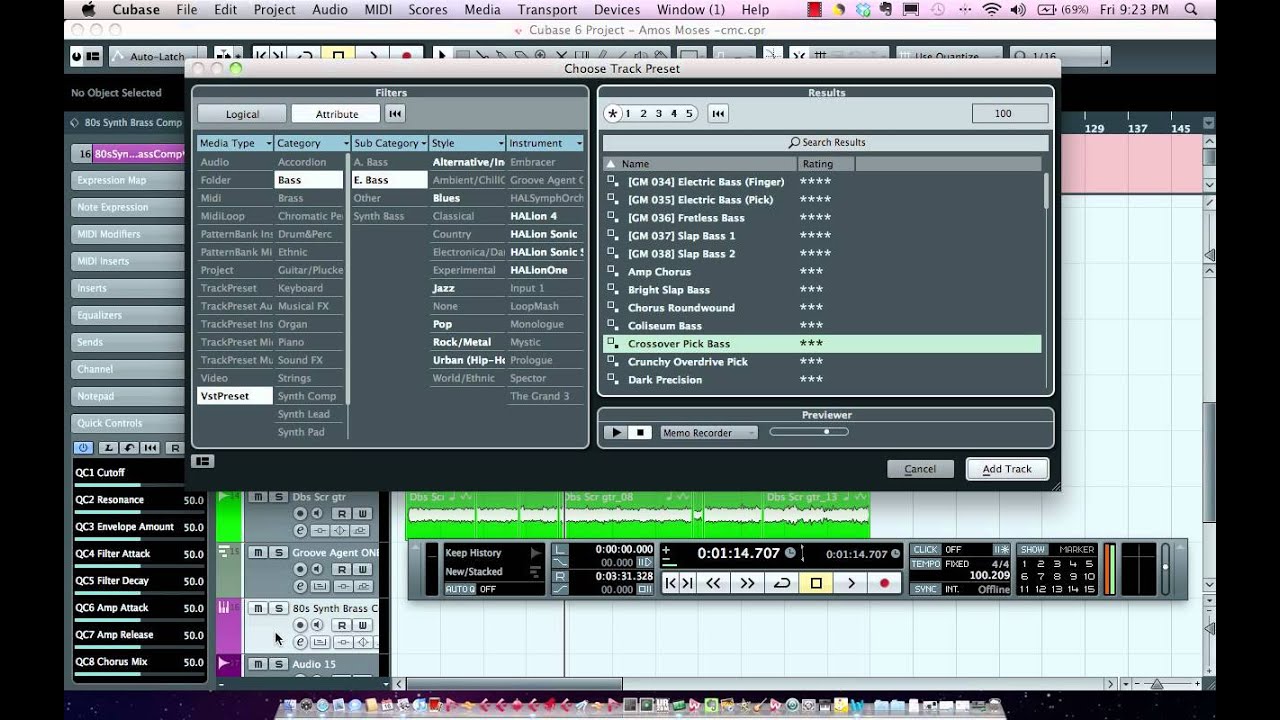Play the preset in Previewer
The width and height of the screenshot is (1280, 720).
click(x=615, y=433)
